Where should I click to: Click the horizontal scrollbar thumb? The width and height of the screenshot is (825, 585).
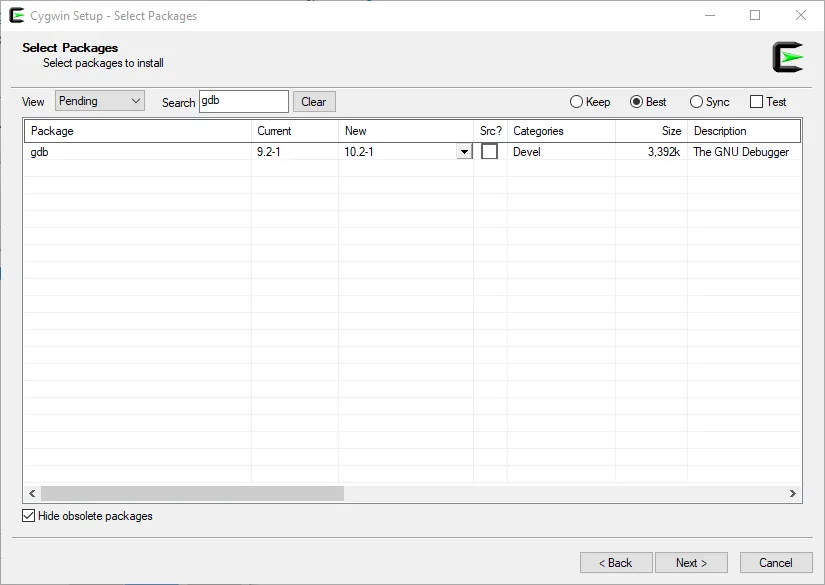click(x=192, y=493)
